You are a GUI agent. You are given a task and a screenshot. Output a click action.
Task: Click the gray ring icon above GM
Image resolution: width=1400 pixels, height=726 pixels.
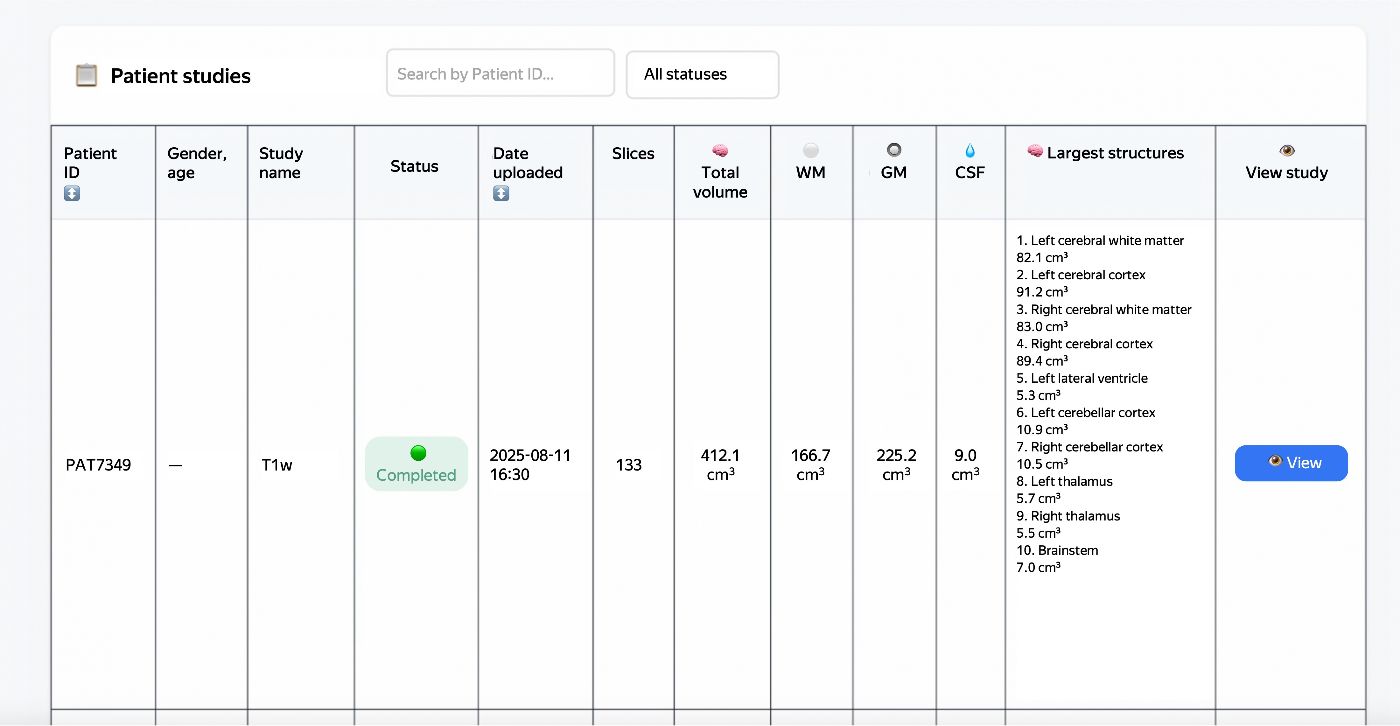click(894, 150)
